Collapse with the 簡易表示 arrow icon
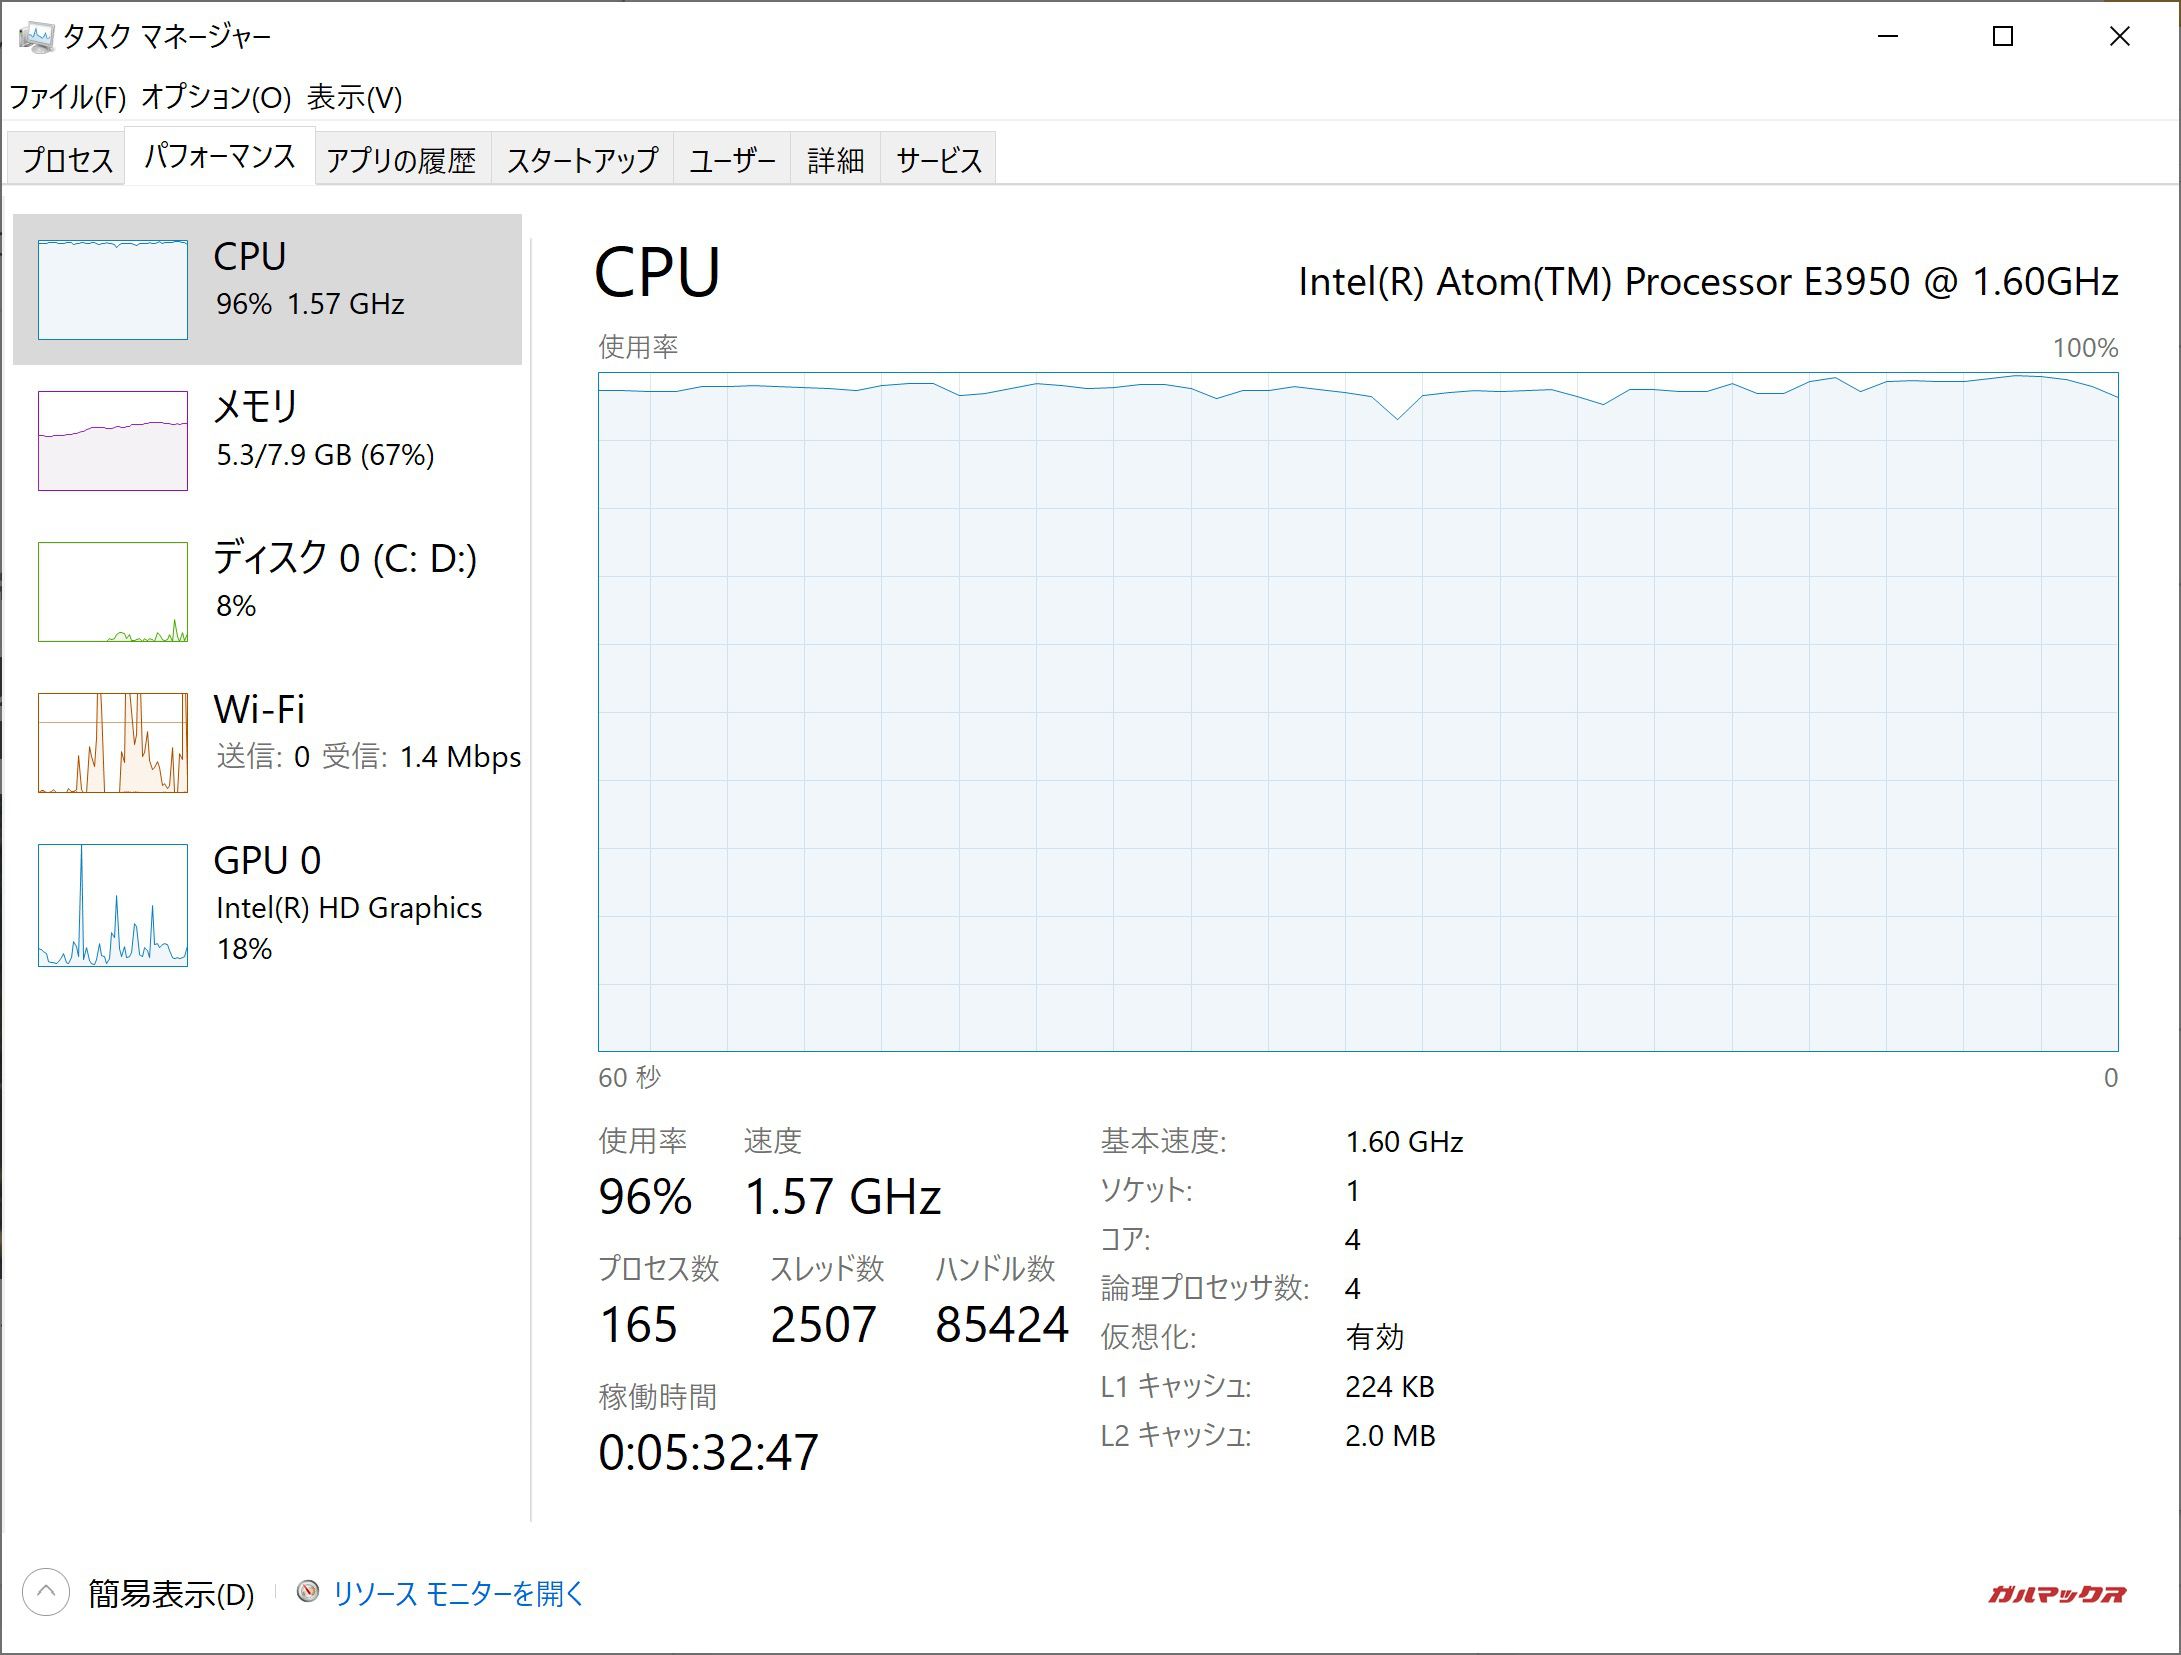The height and width of the screenshot is (1655, 2181). click(46, 1592)
